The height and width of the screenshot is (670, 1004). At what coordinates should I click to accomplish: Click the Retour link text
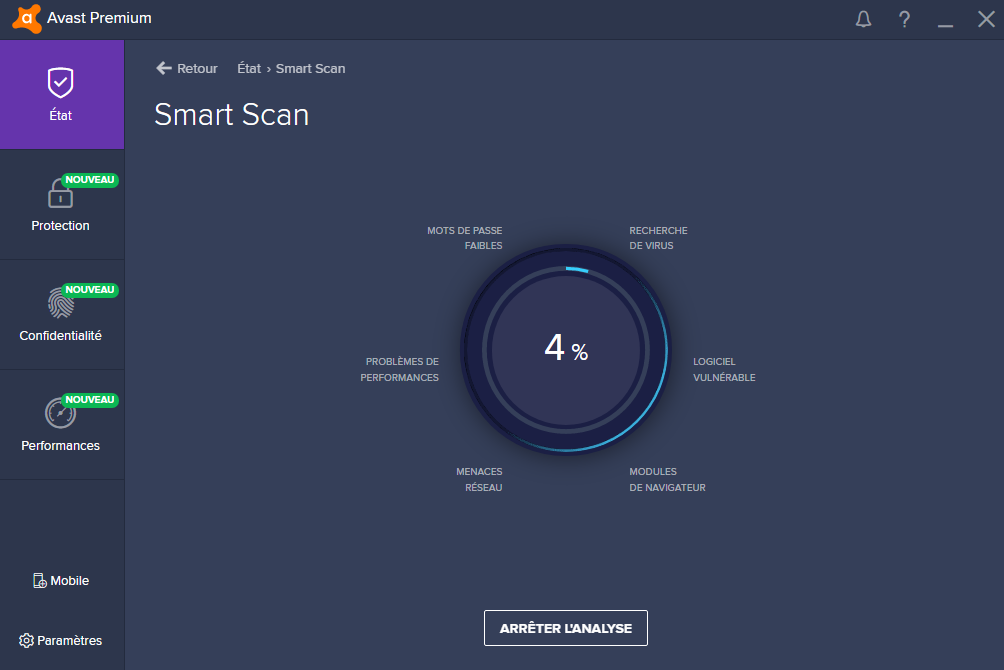coord(197,68)
